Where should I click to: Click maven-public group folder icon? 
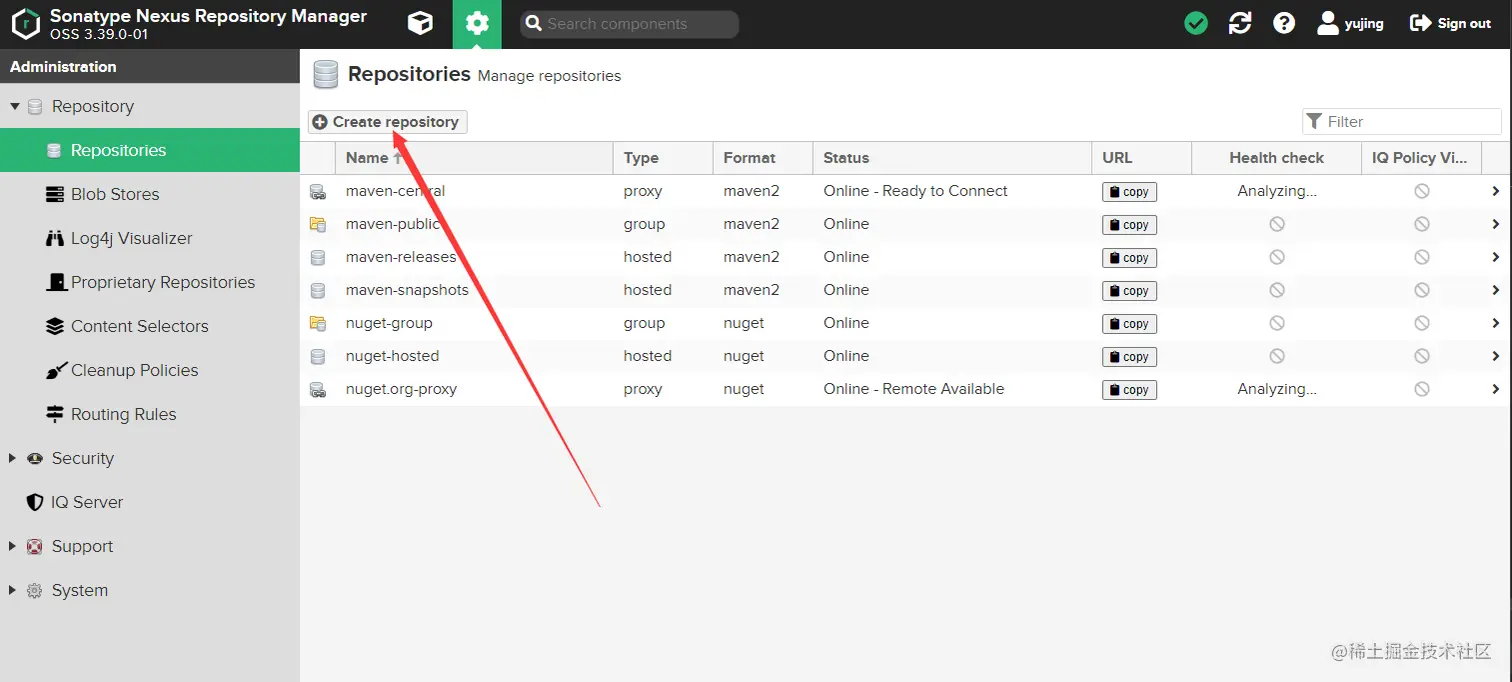click(x=318, y=224)
